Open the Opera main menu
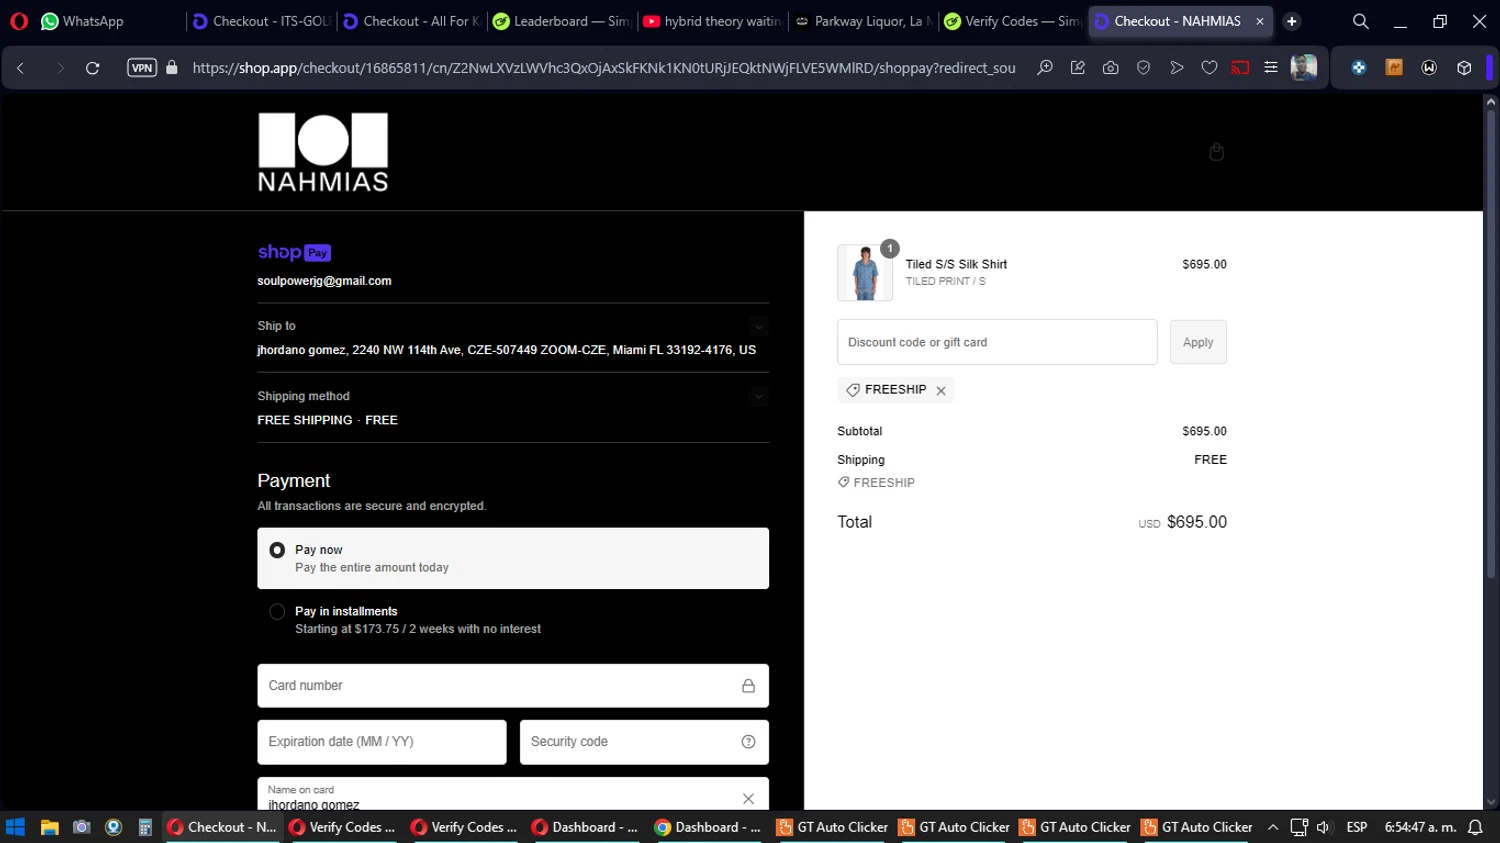 coord(19,21)
